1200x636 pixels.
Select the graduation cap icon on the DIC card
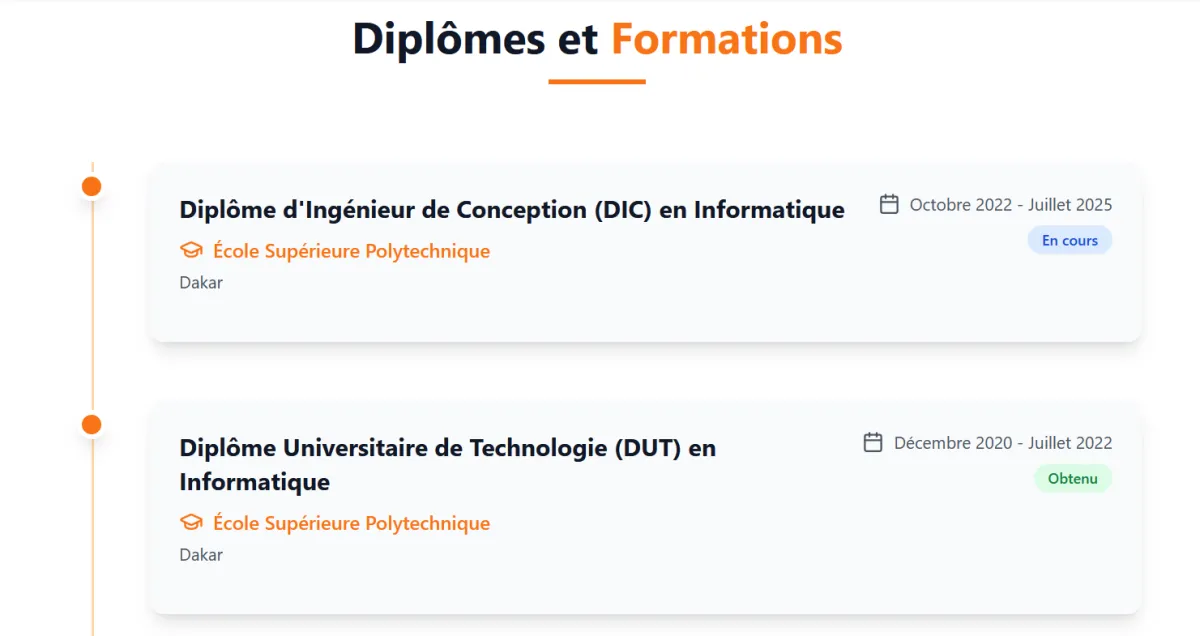(190, 250)
